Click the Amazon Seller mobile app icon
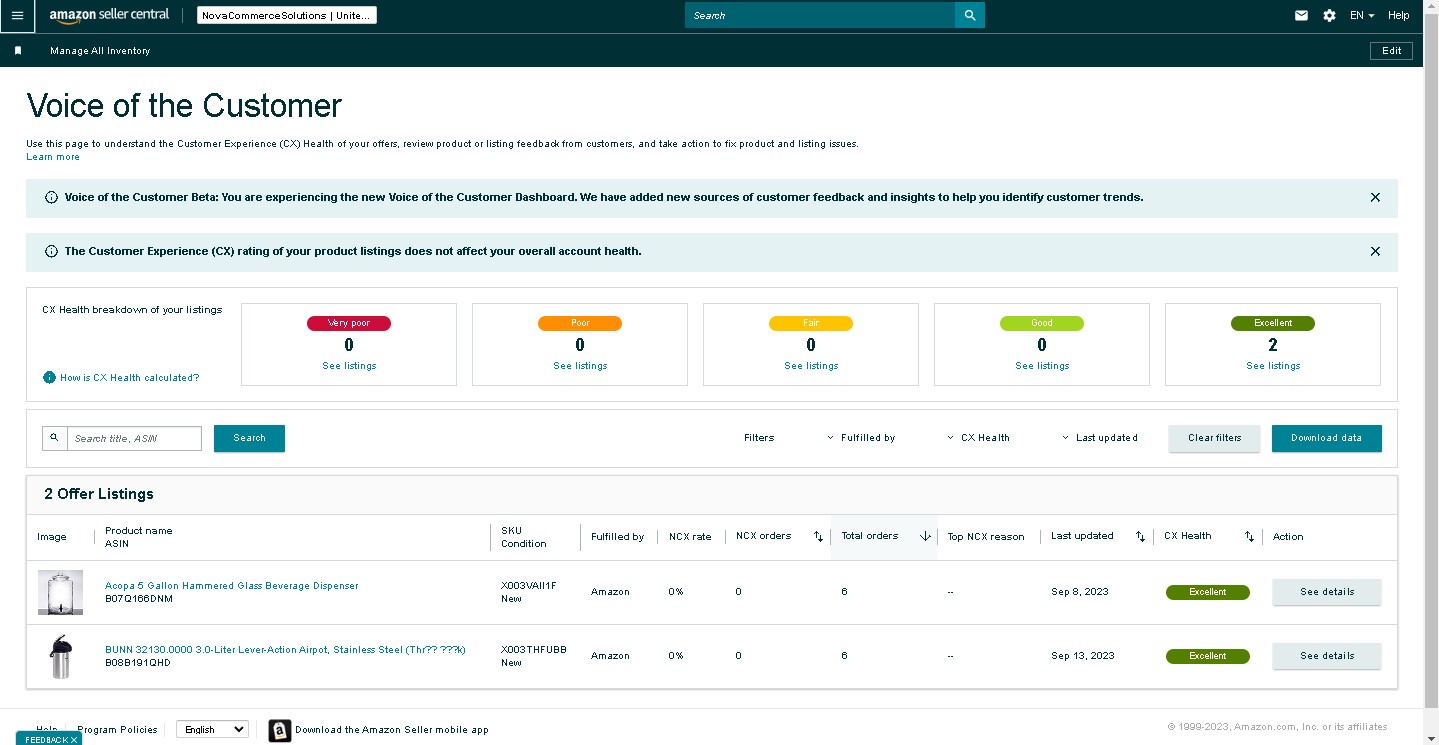The height and width of the screenshot is (745, 1439). coord(280,731)
